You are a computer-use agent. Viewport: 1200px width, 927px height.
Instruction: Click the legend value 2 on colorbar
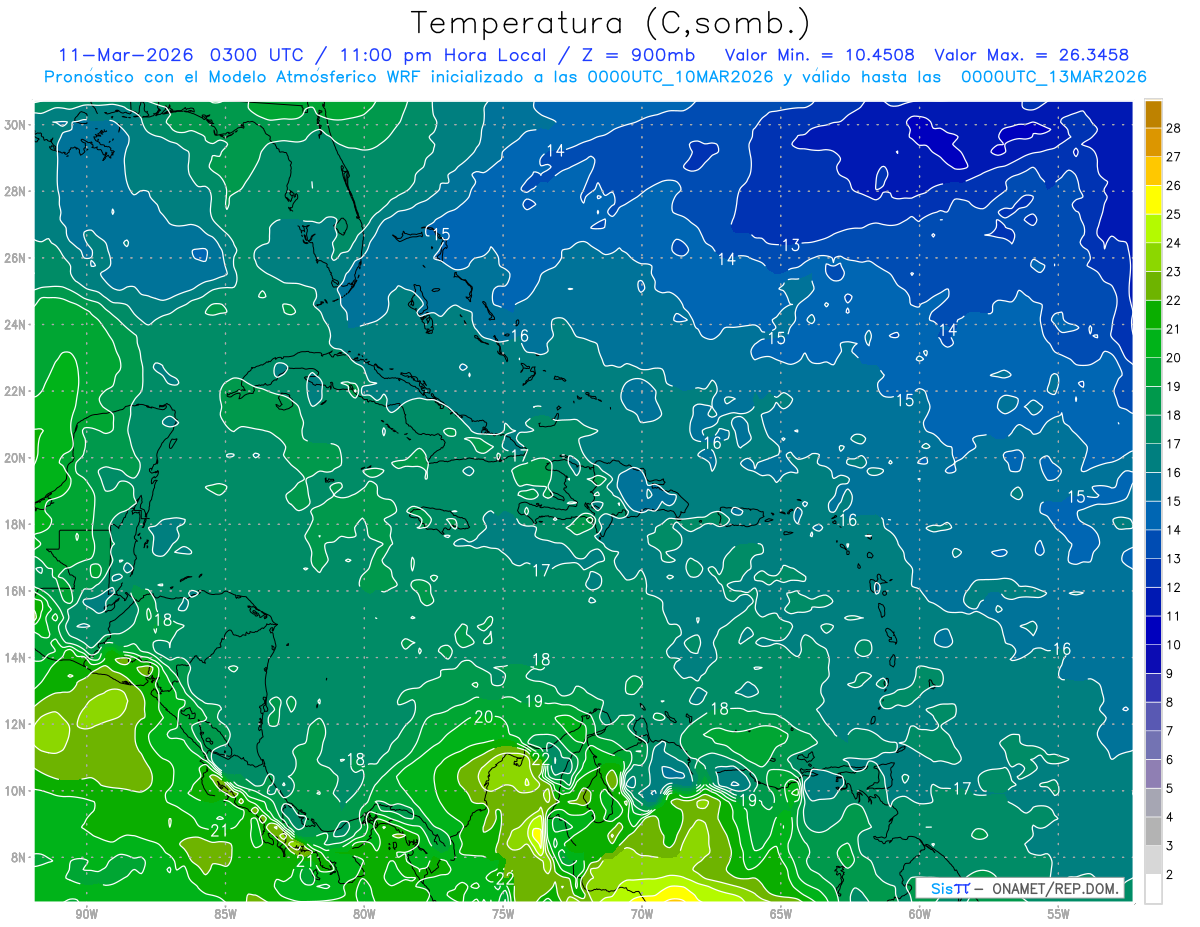pyautogui.click(x=1170, y=874)
